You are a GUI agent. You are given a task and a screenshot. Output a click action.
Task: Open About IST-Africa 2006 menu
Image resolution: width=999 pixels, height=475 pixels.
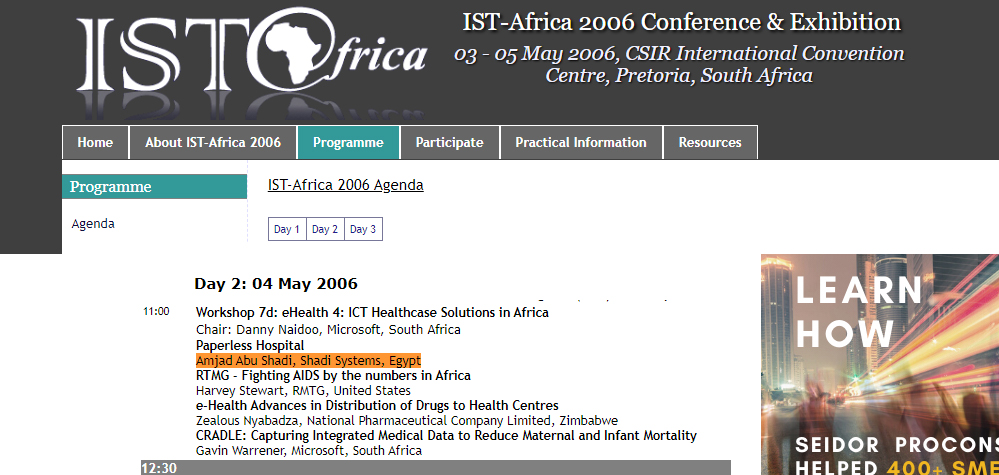(213, 143)
